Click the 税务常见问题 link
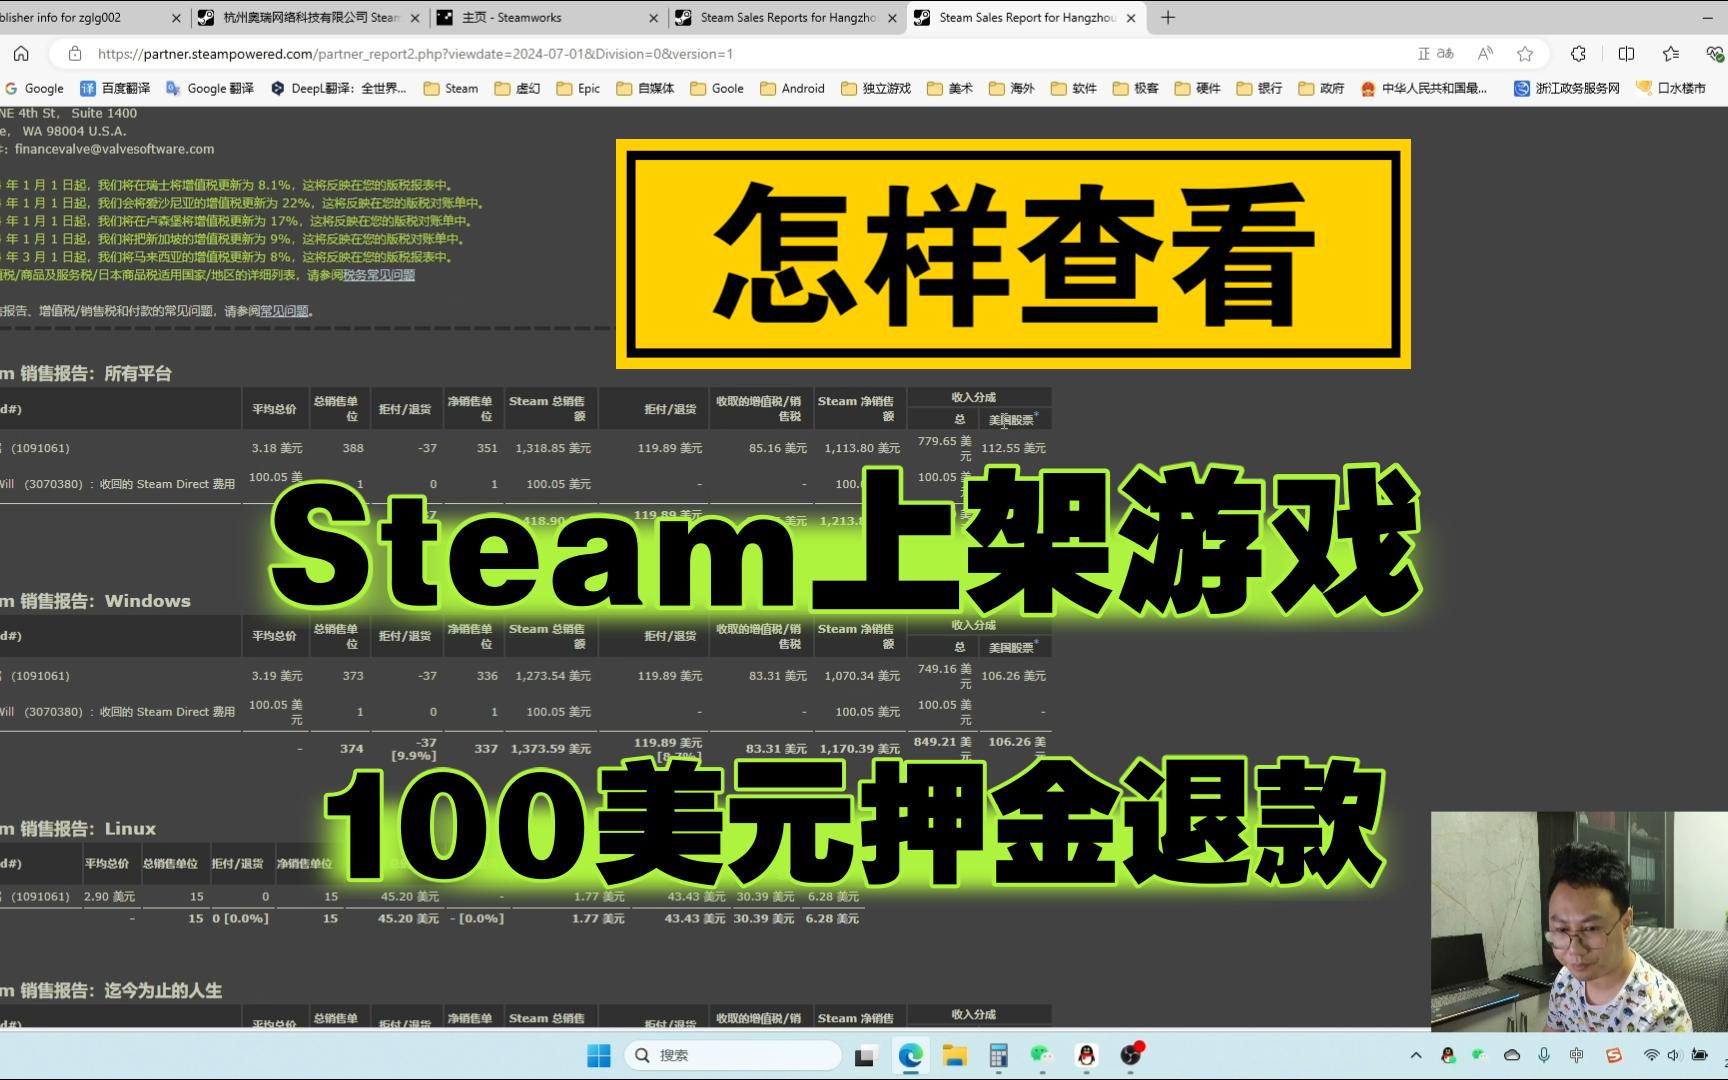The width and height of the screenshot is (1728, 1080). tap(379, 275)
